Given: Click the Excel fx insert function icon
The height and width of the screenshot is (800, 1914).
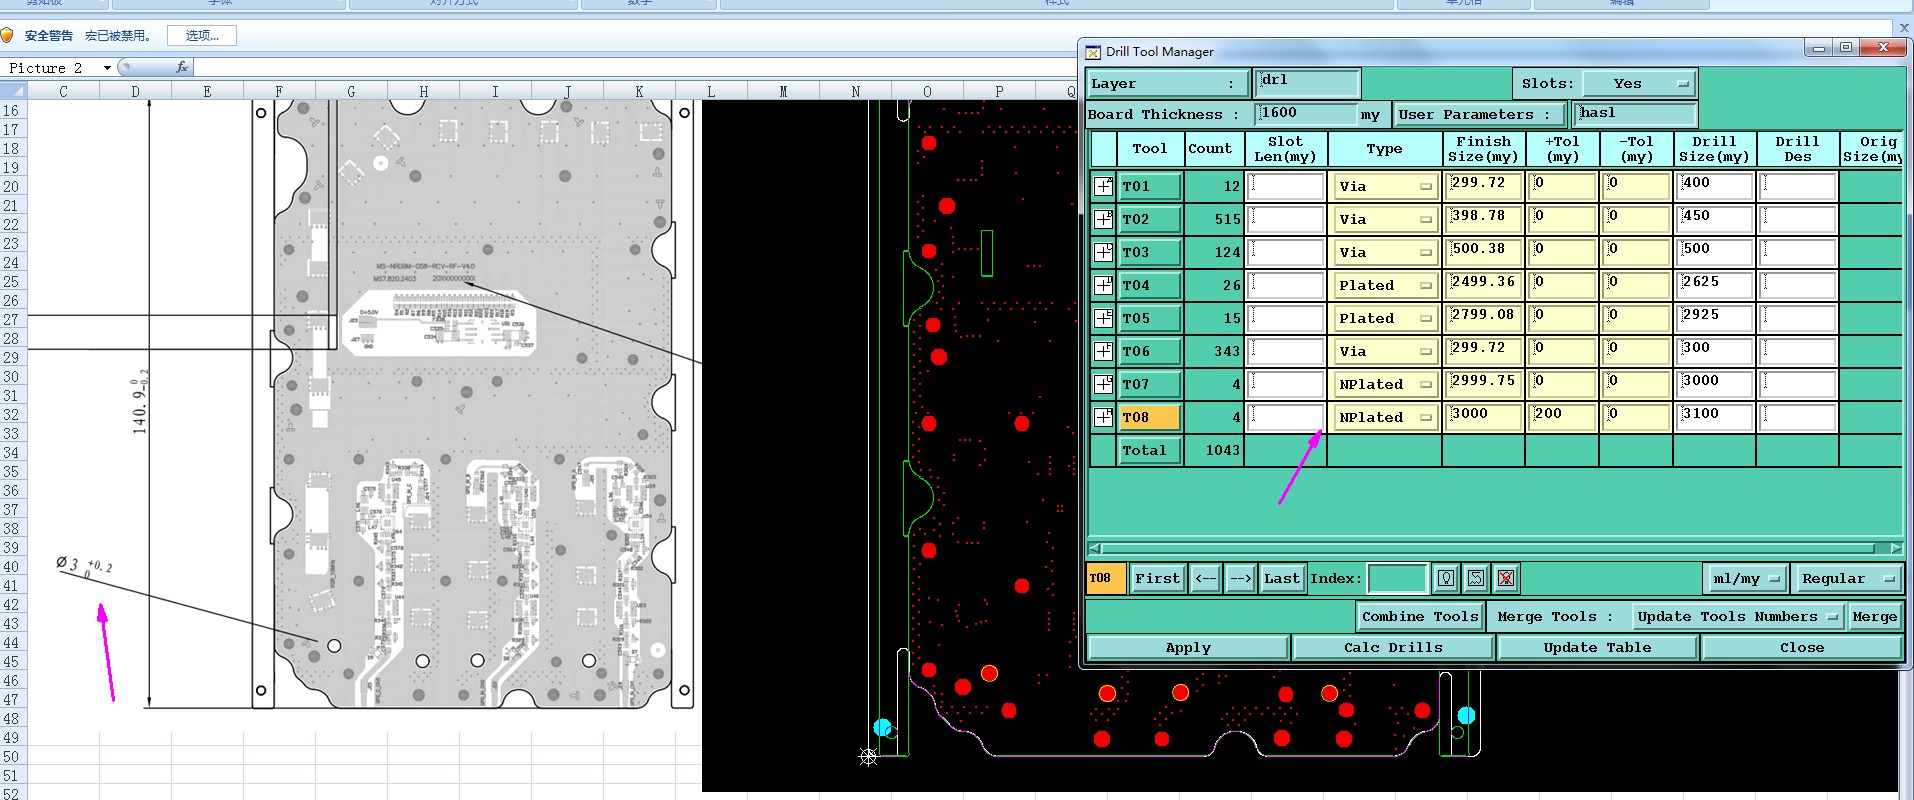Looking at the screenshot, I should (181, 67).
